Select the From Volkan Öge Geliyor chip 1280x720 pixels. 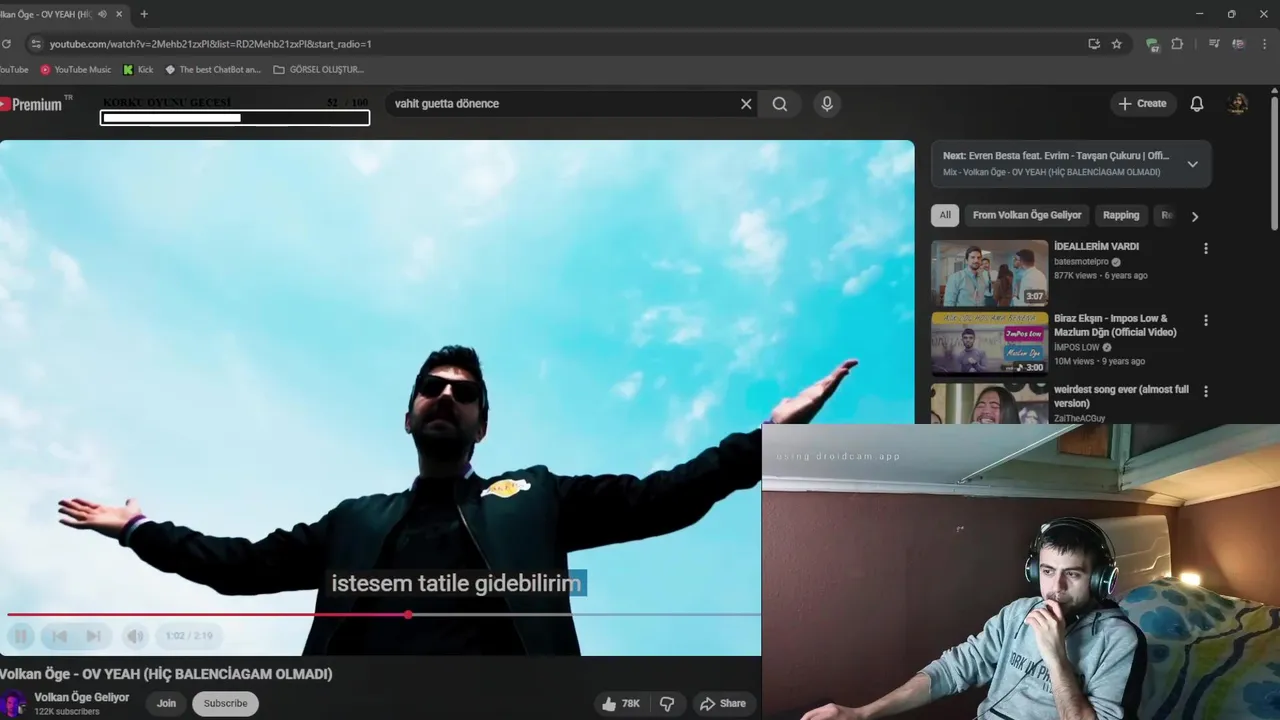coord(1027,215)
